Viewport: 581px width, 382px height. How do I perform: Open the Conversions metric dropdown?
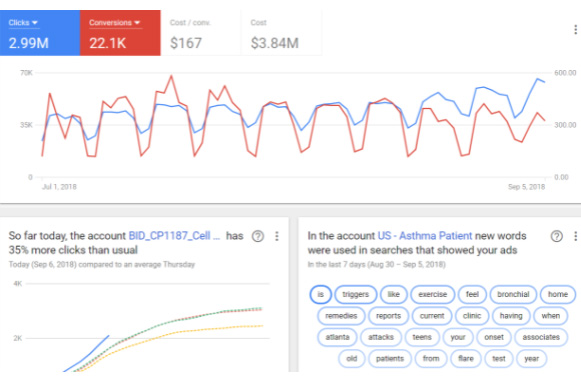[114, 23]
